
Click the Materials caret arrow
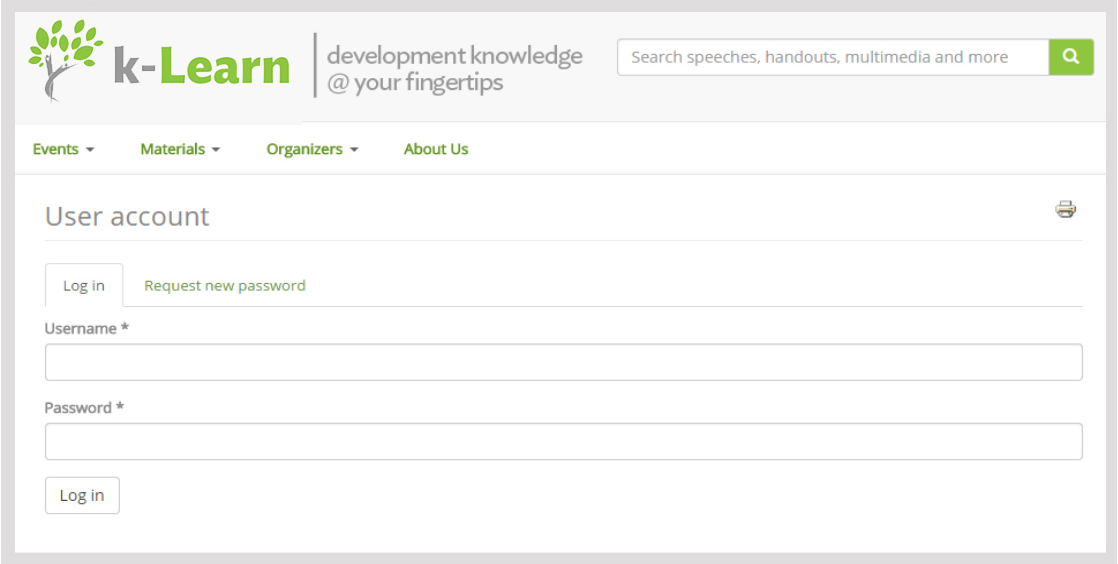click(215, 150)
